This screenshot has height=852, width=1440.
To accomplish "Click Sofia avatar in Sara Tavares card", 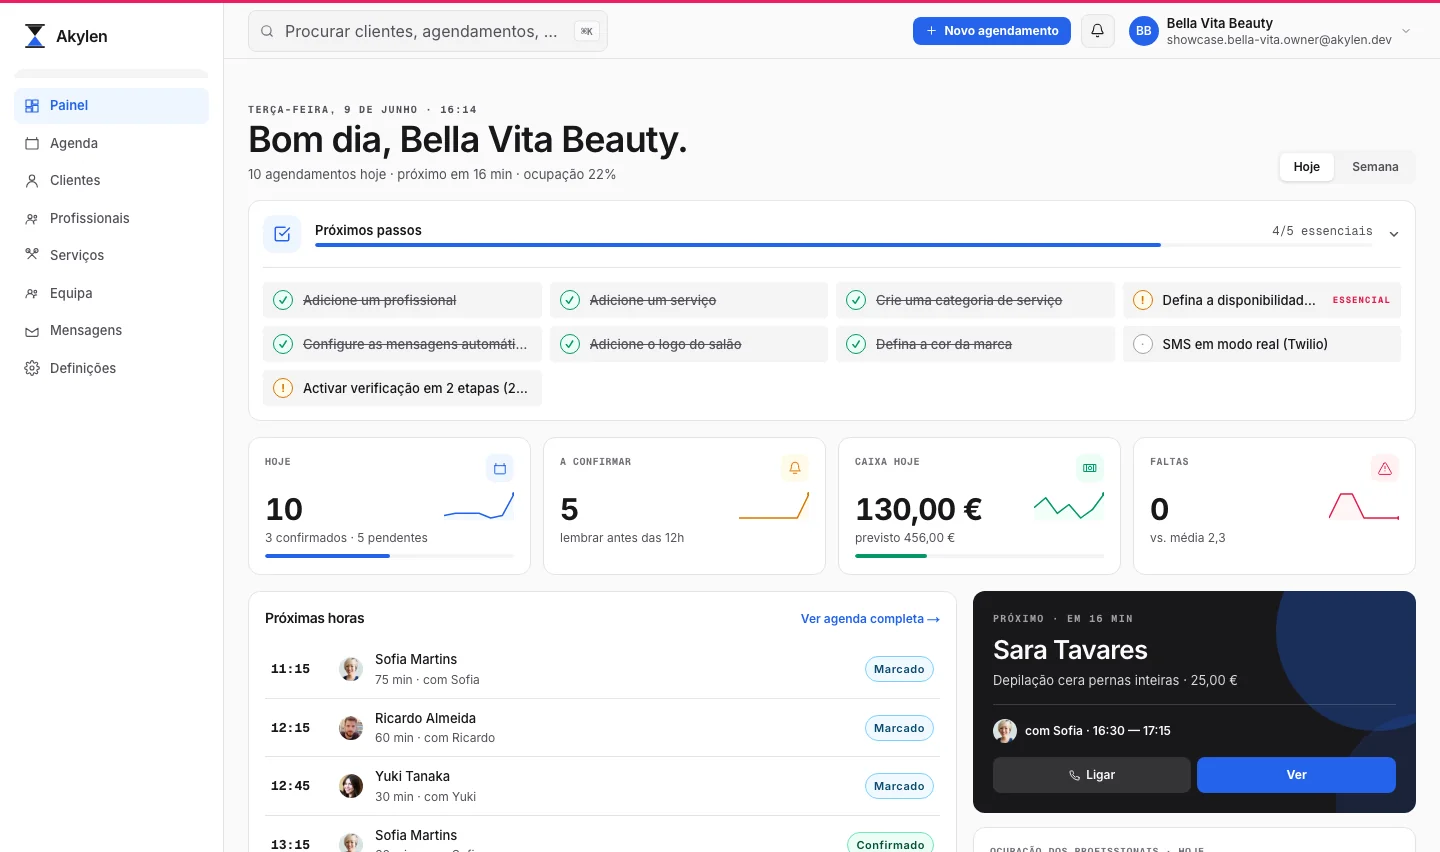I will pyautogui.click(x=1005, y=731).
